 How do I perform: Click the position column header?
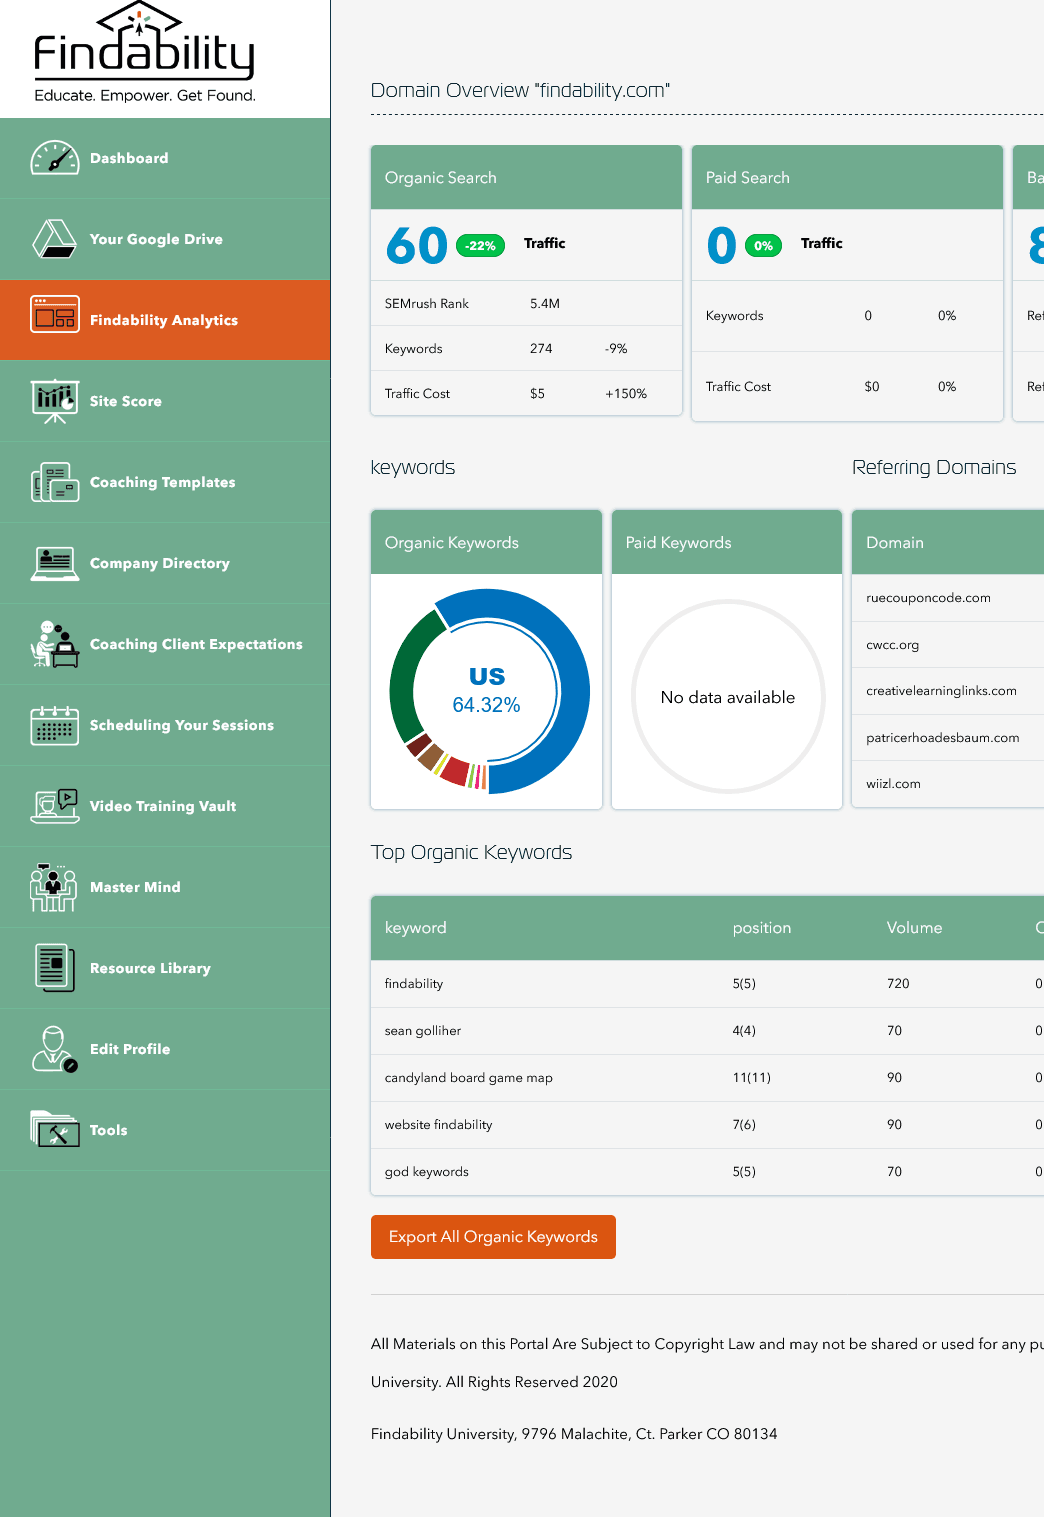(x=762, y=928)
